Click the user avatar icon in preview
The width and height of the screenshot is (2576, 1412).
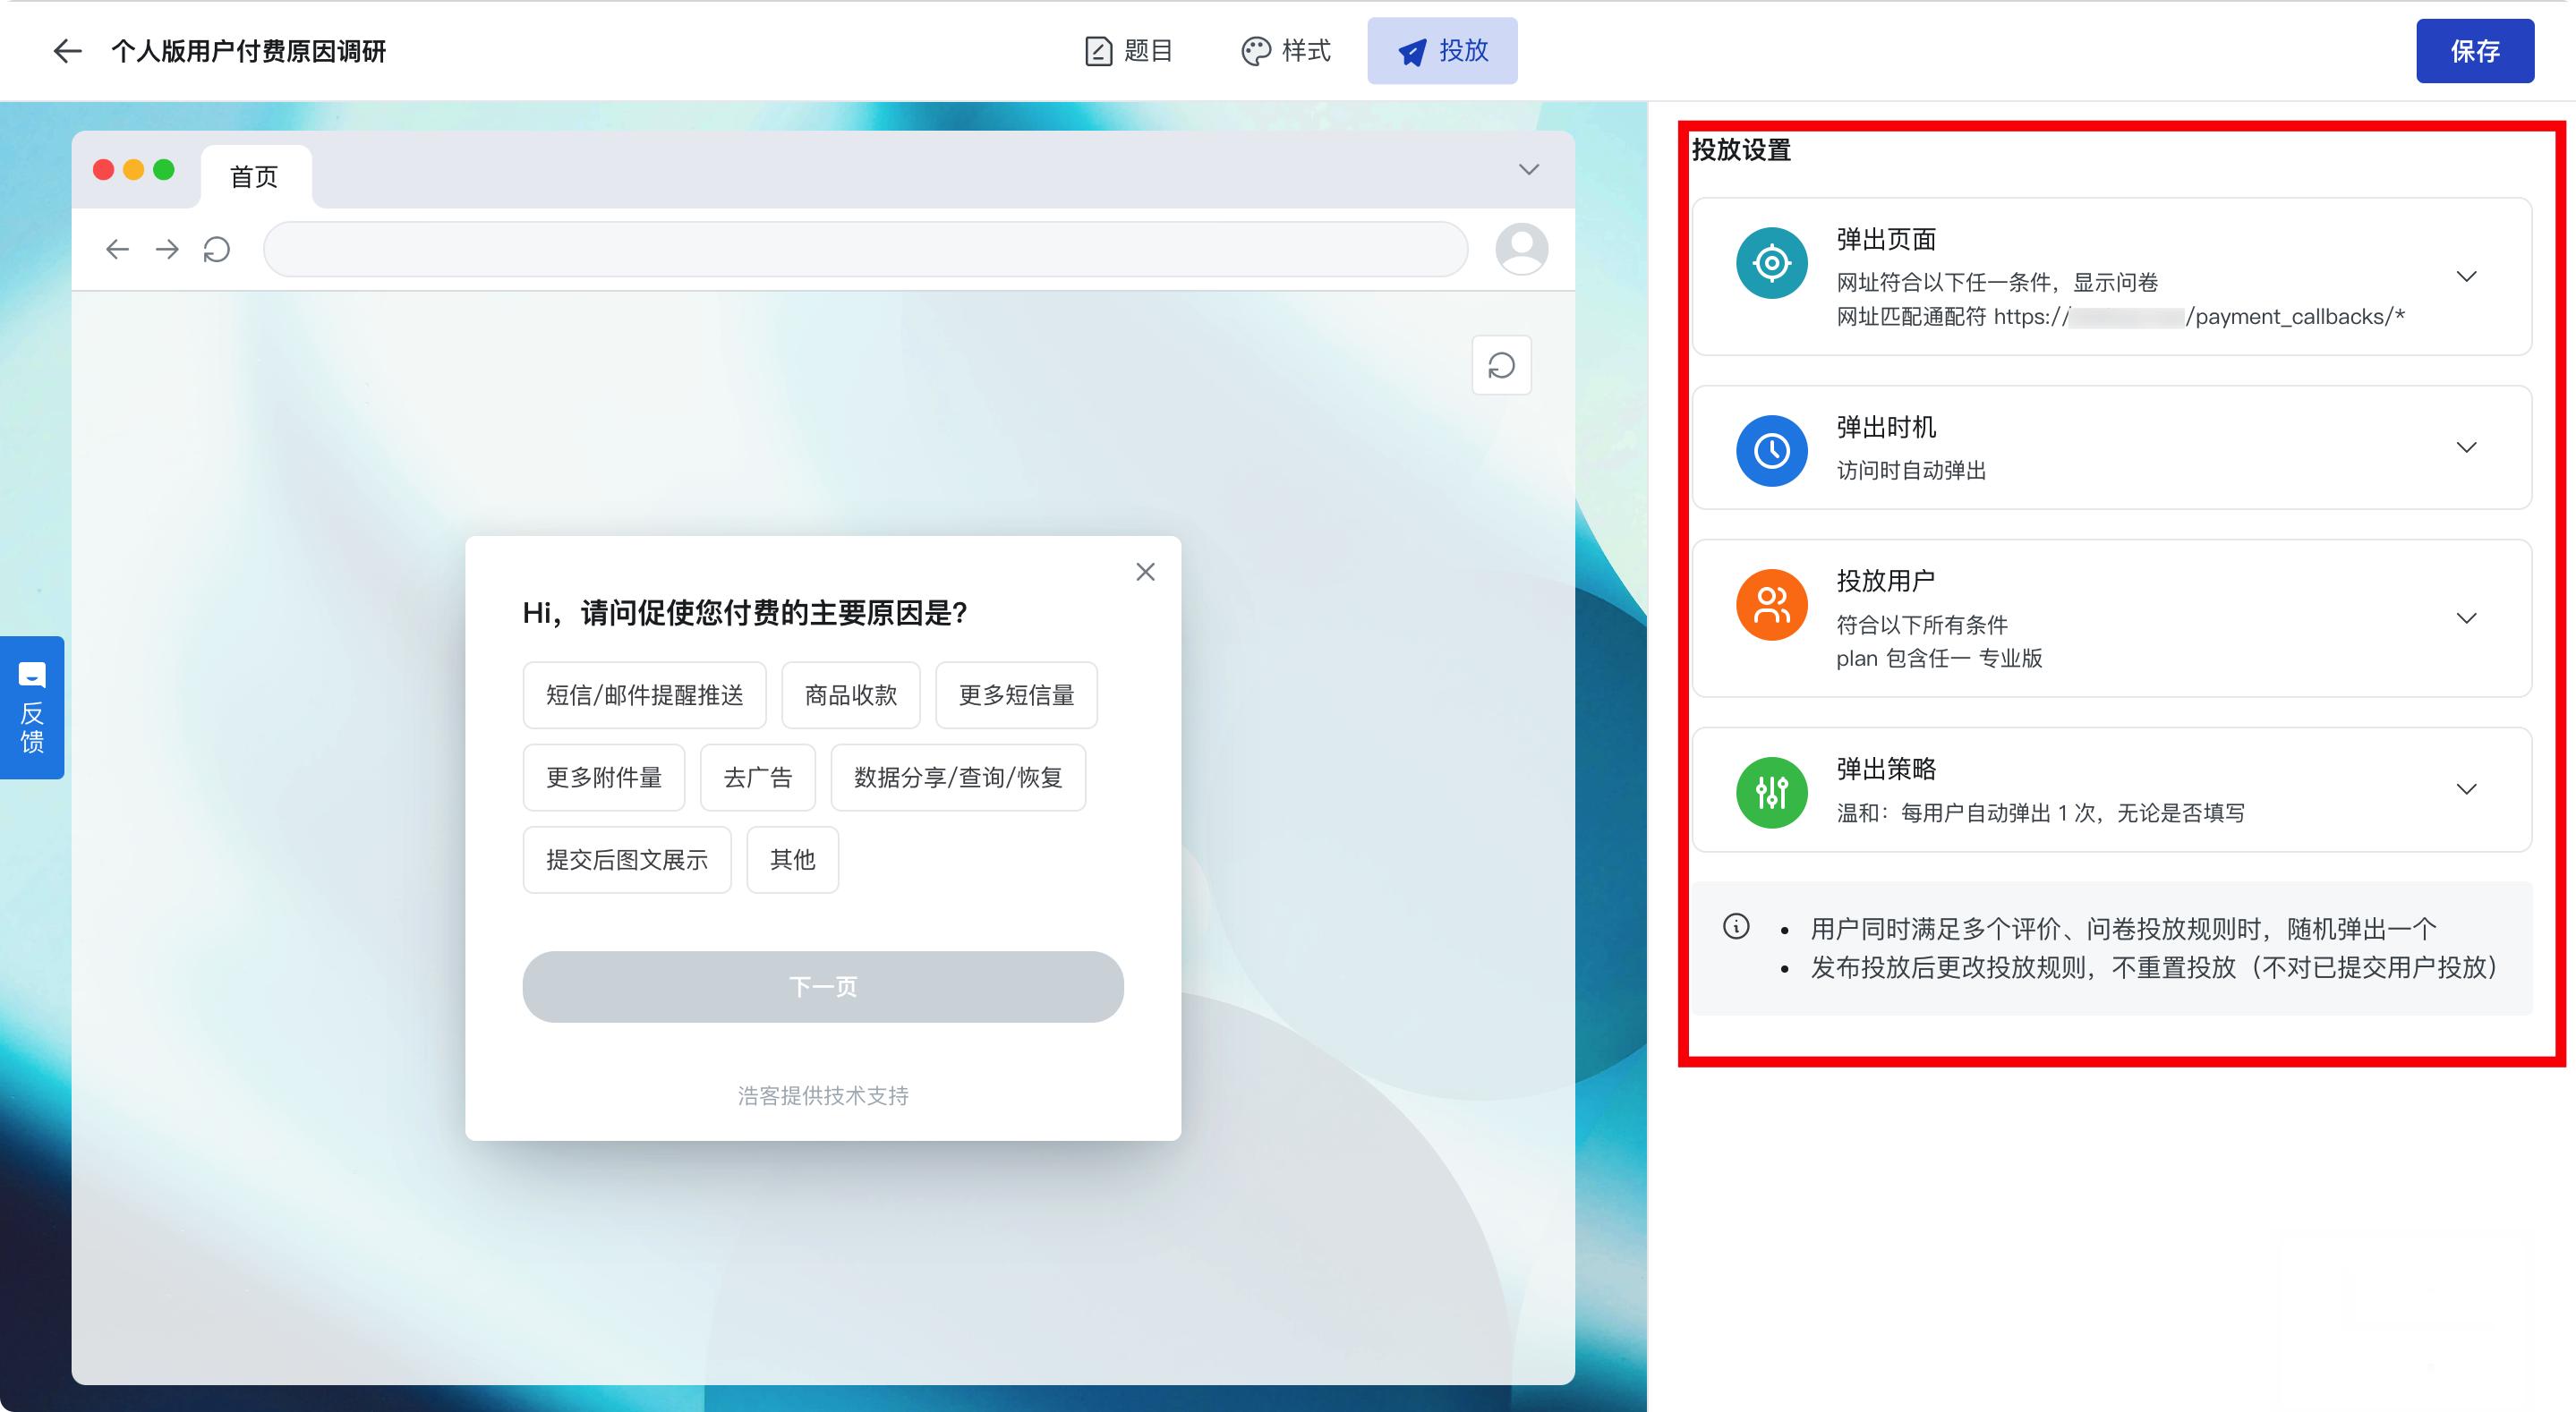coord(1521,249)
